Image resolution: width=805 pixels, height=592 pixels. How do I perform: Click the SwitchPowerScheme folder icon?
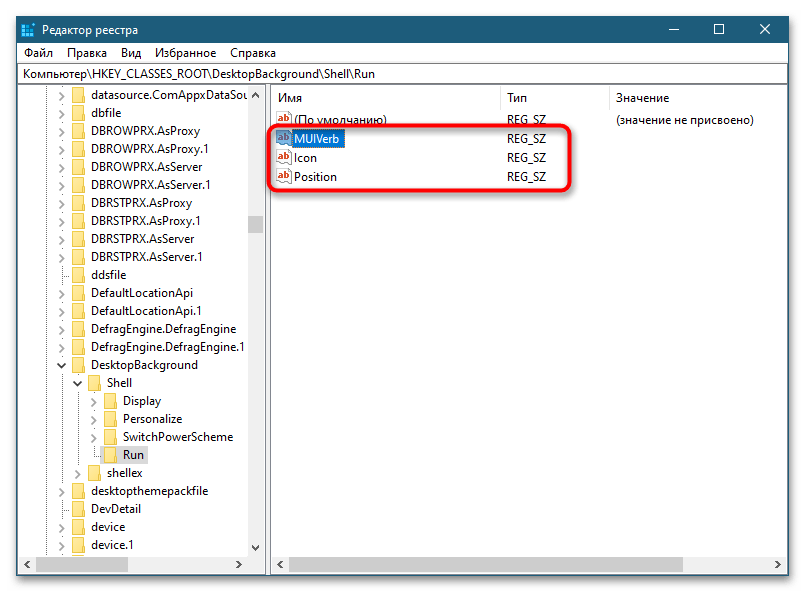[x=111, y=437]
